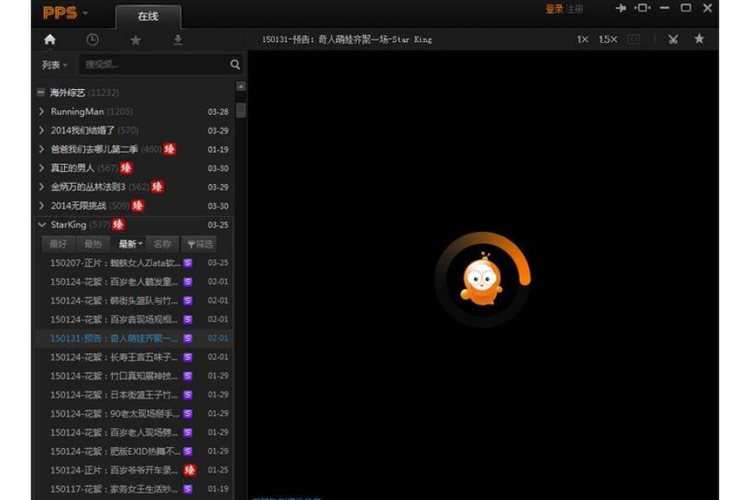The height and width of the screenshot is (500, 750).
Task: Expand the RunningMan folder
Action: pos(41,112)
